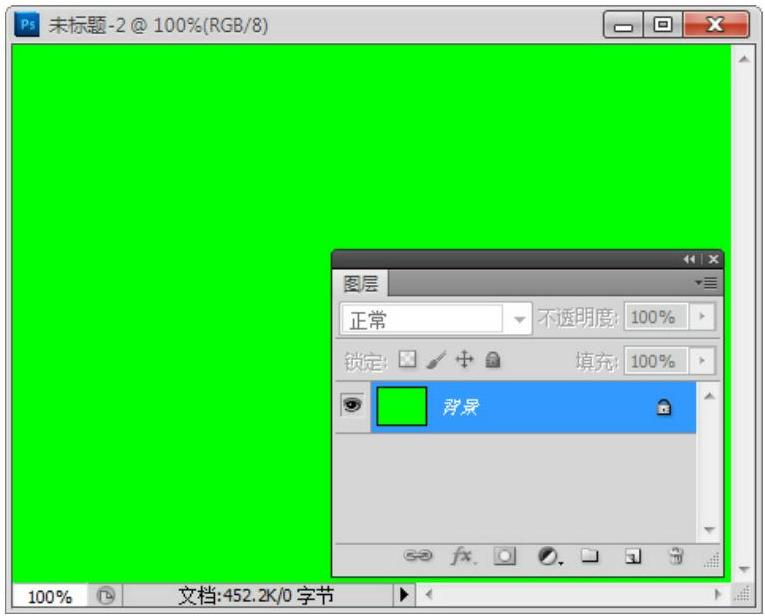Viewport: 765px width, 616px height.
Task: Open the layers panel flyout menu
Action: (x=708, y=283)
